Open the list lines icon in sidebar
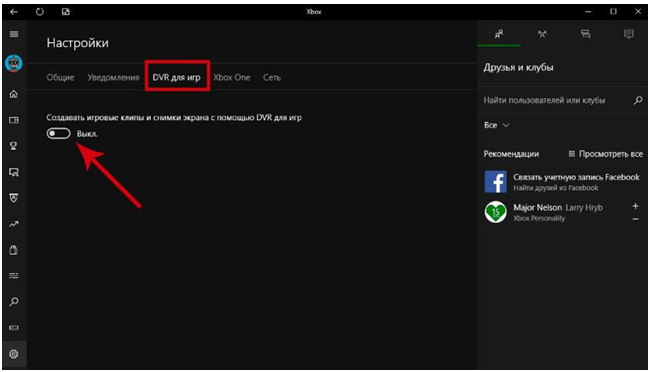The height and width of the screenshot is (372, 650). coord(14,276)
